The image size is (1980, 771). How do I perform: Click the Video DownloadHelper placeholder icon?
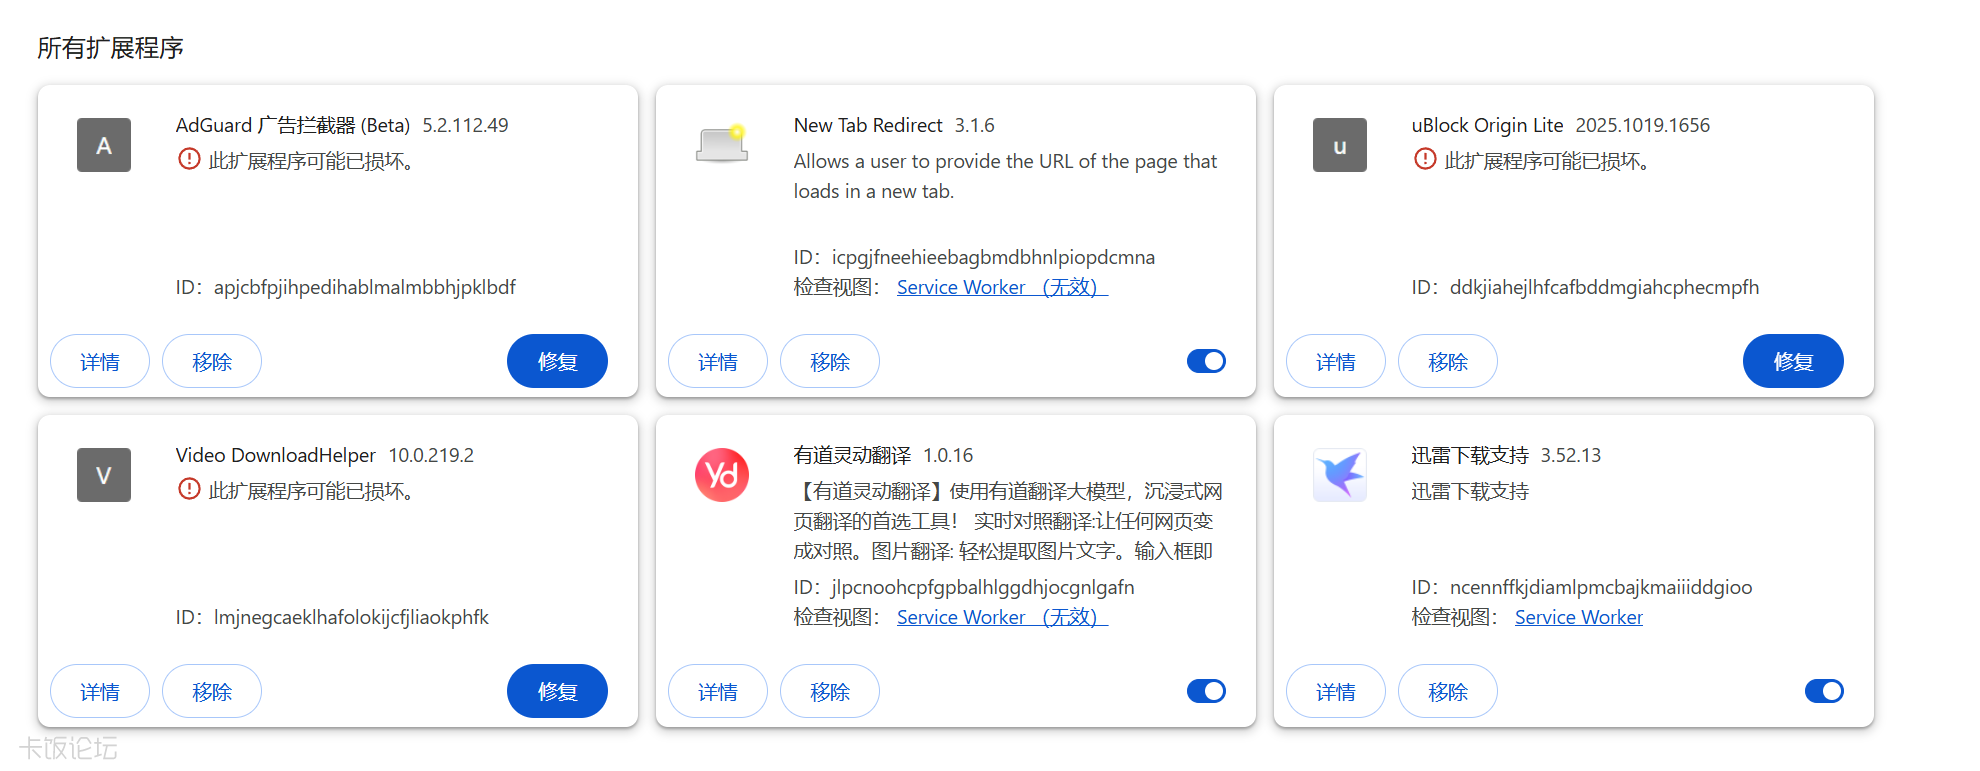click(104, 475)
